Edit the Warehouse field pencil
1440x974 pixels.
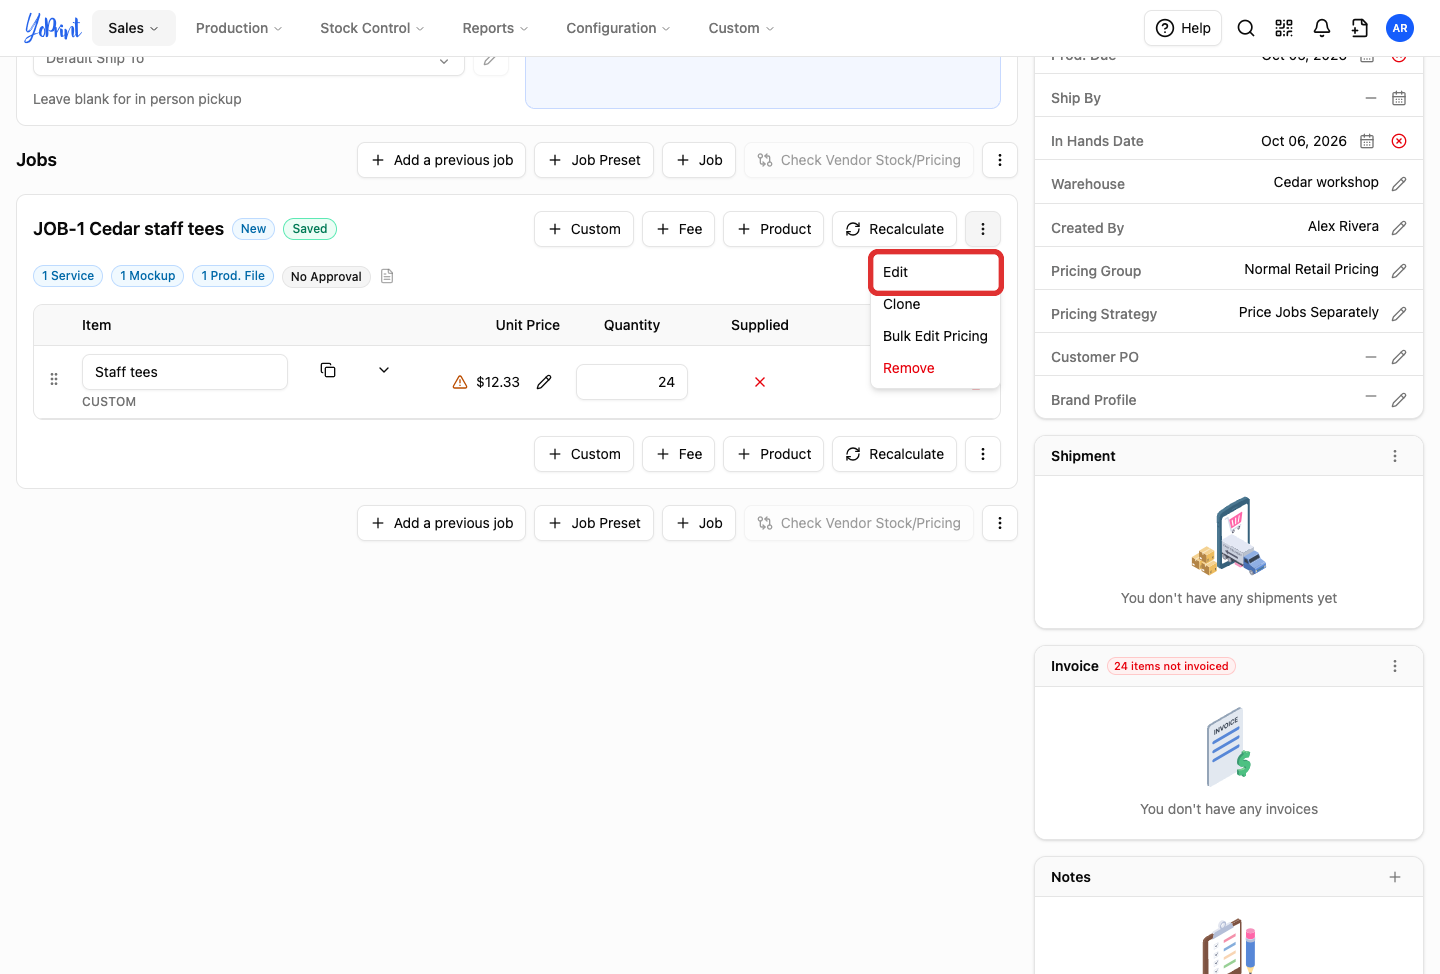[x=1399, y=184]
